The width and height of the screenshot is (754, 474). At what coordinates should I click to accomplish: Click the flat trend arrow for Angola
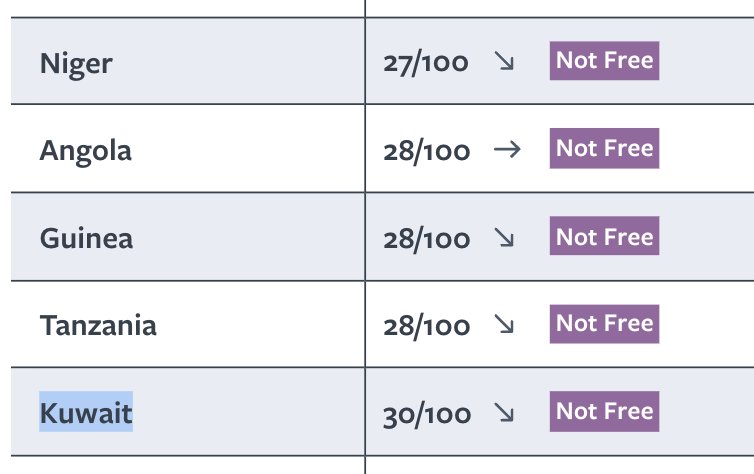click(x=507, y=150)
